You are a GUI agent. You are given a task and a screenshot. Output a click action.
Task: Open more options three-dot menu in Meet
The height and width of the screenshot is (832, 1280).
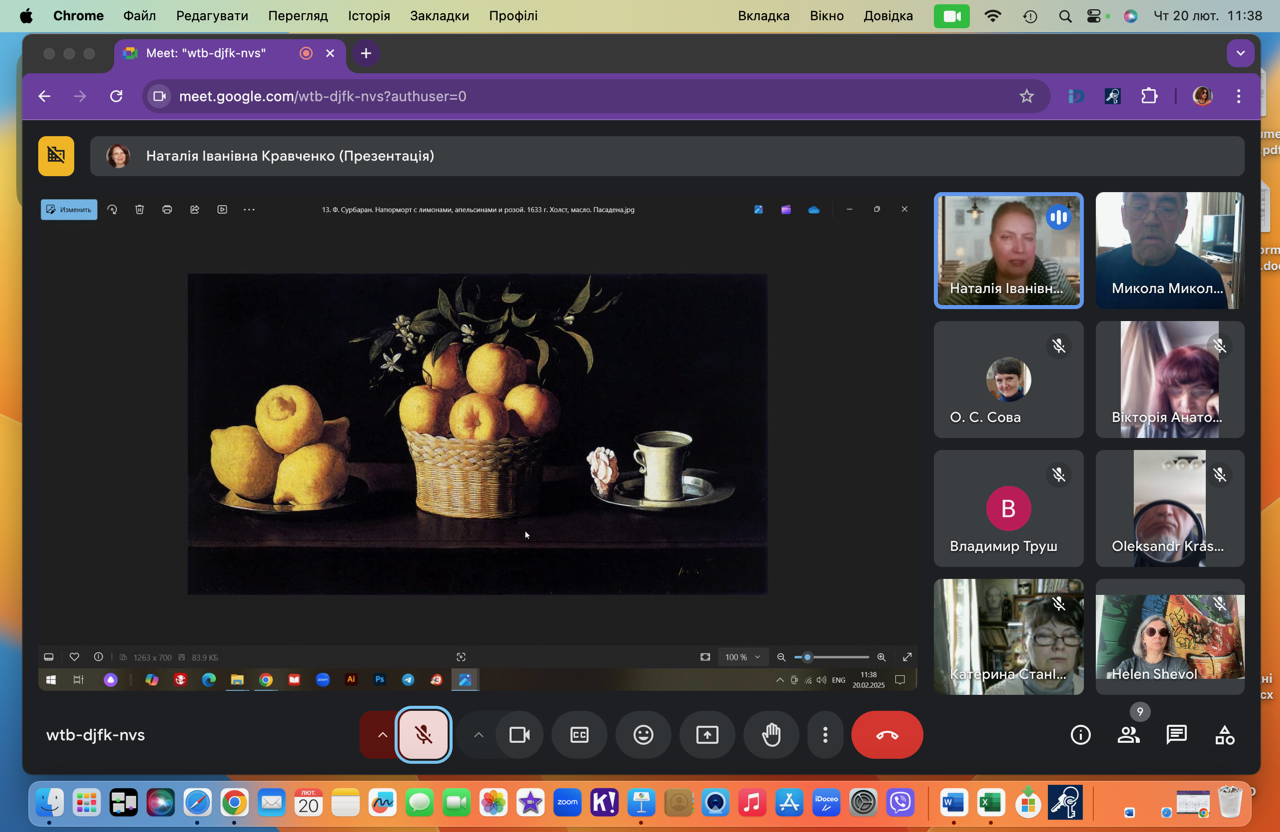click(x=825, y=735)
